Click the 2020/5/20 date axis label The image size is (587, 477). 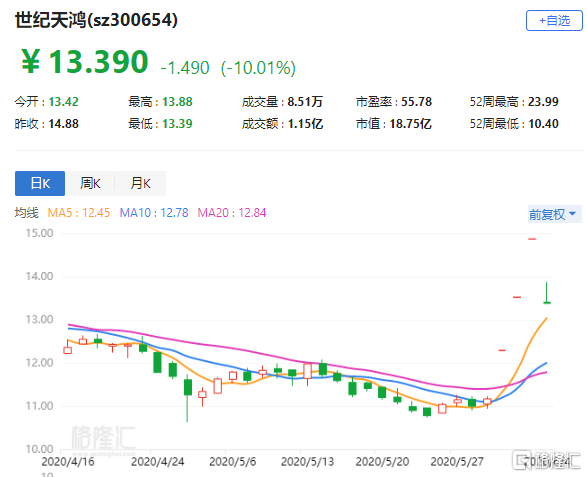[x=382, y=462]
